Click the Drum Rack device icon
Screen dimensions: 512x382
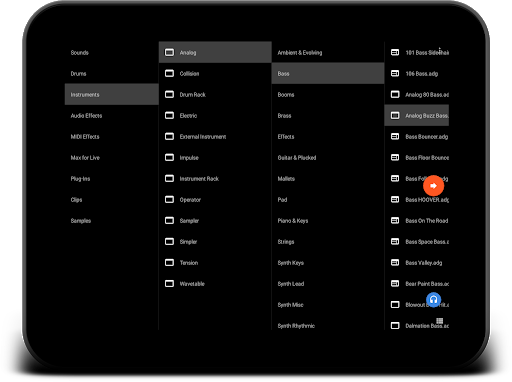tap(169, 94)
